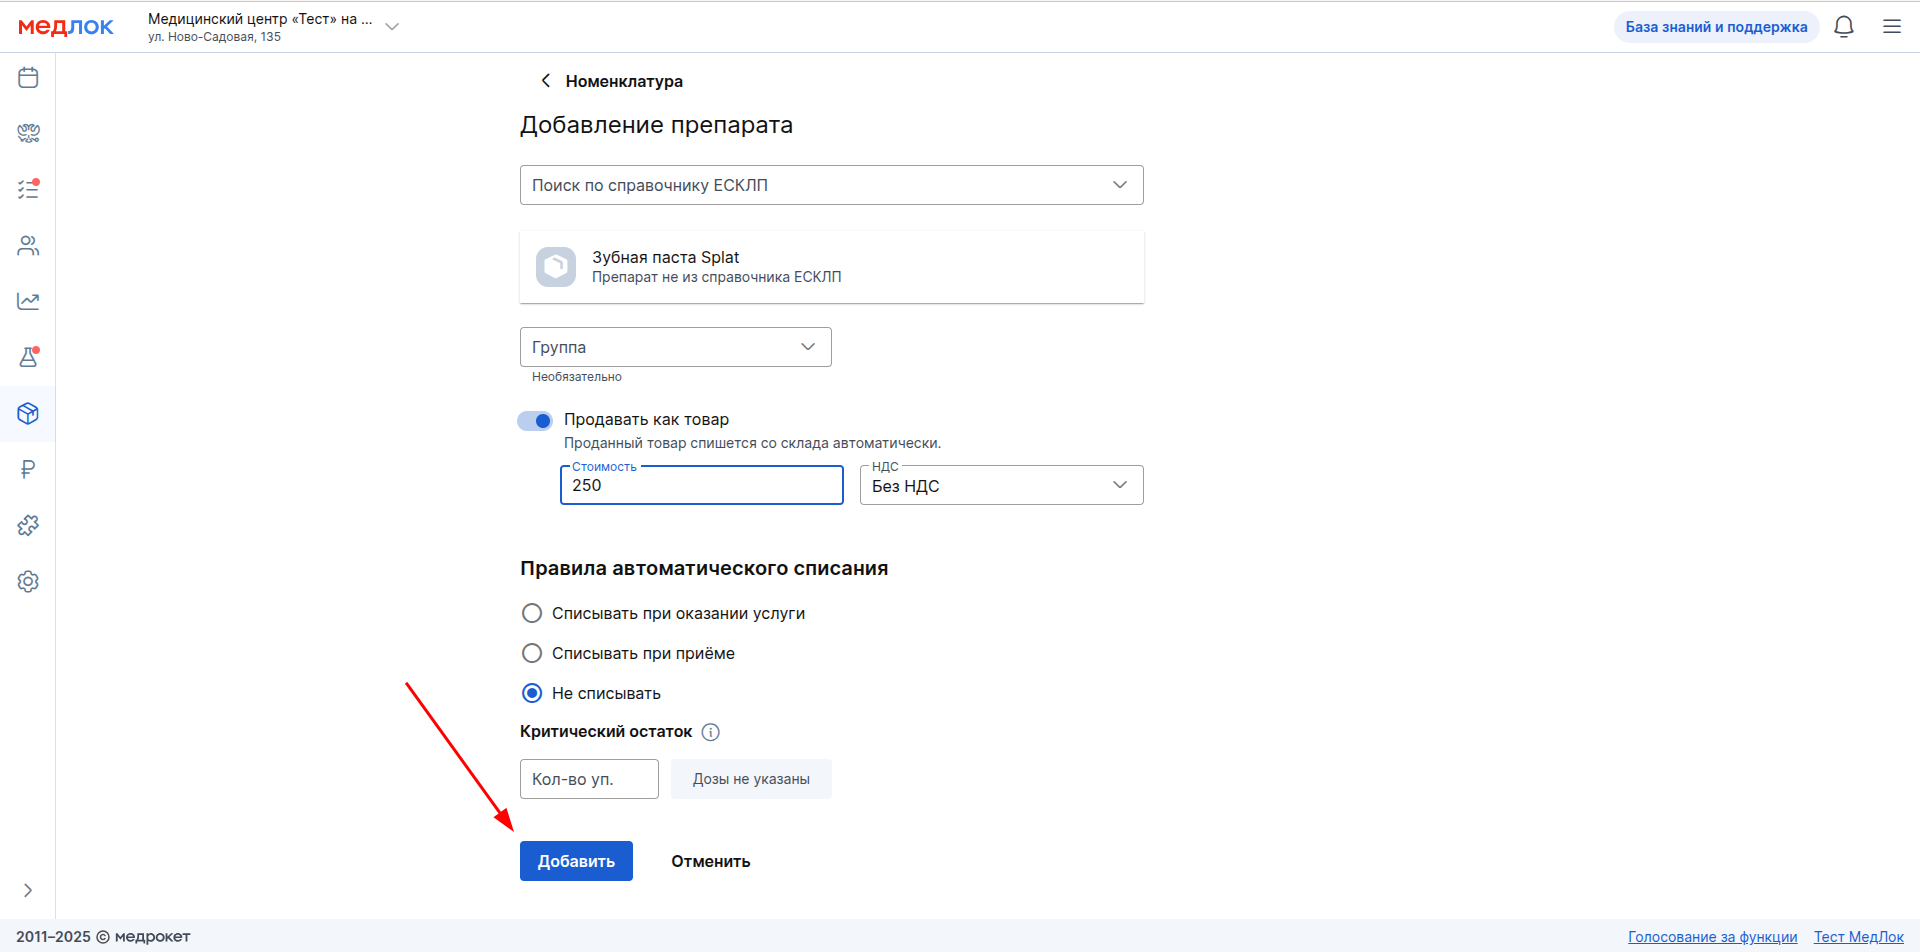Open the warehouse box sidebar icon
The image size is (1920, 952).
point(28,413)
